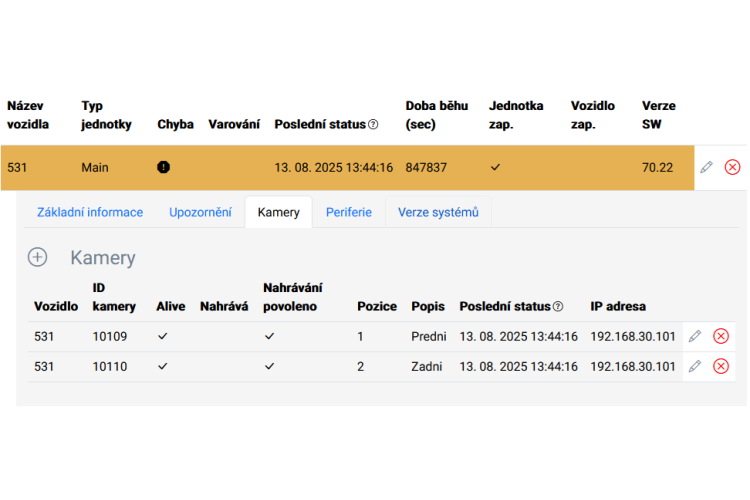Click IP address of camera 10110

632,367
